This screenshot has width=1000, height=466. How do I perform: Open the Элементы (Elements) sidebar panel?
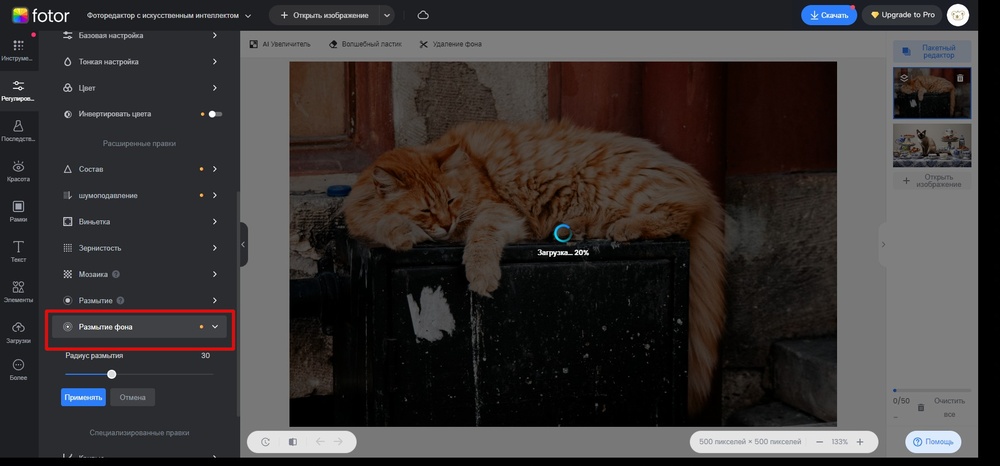tap(18, 291)
